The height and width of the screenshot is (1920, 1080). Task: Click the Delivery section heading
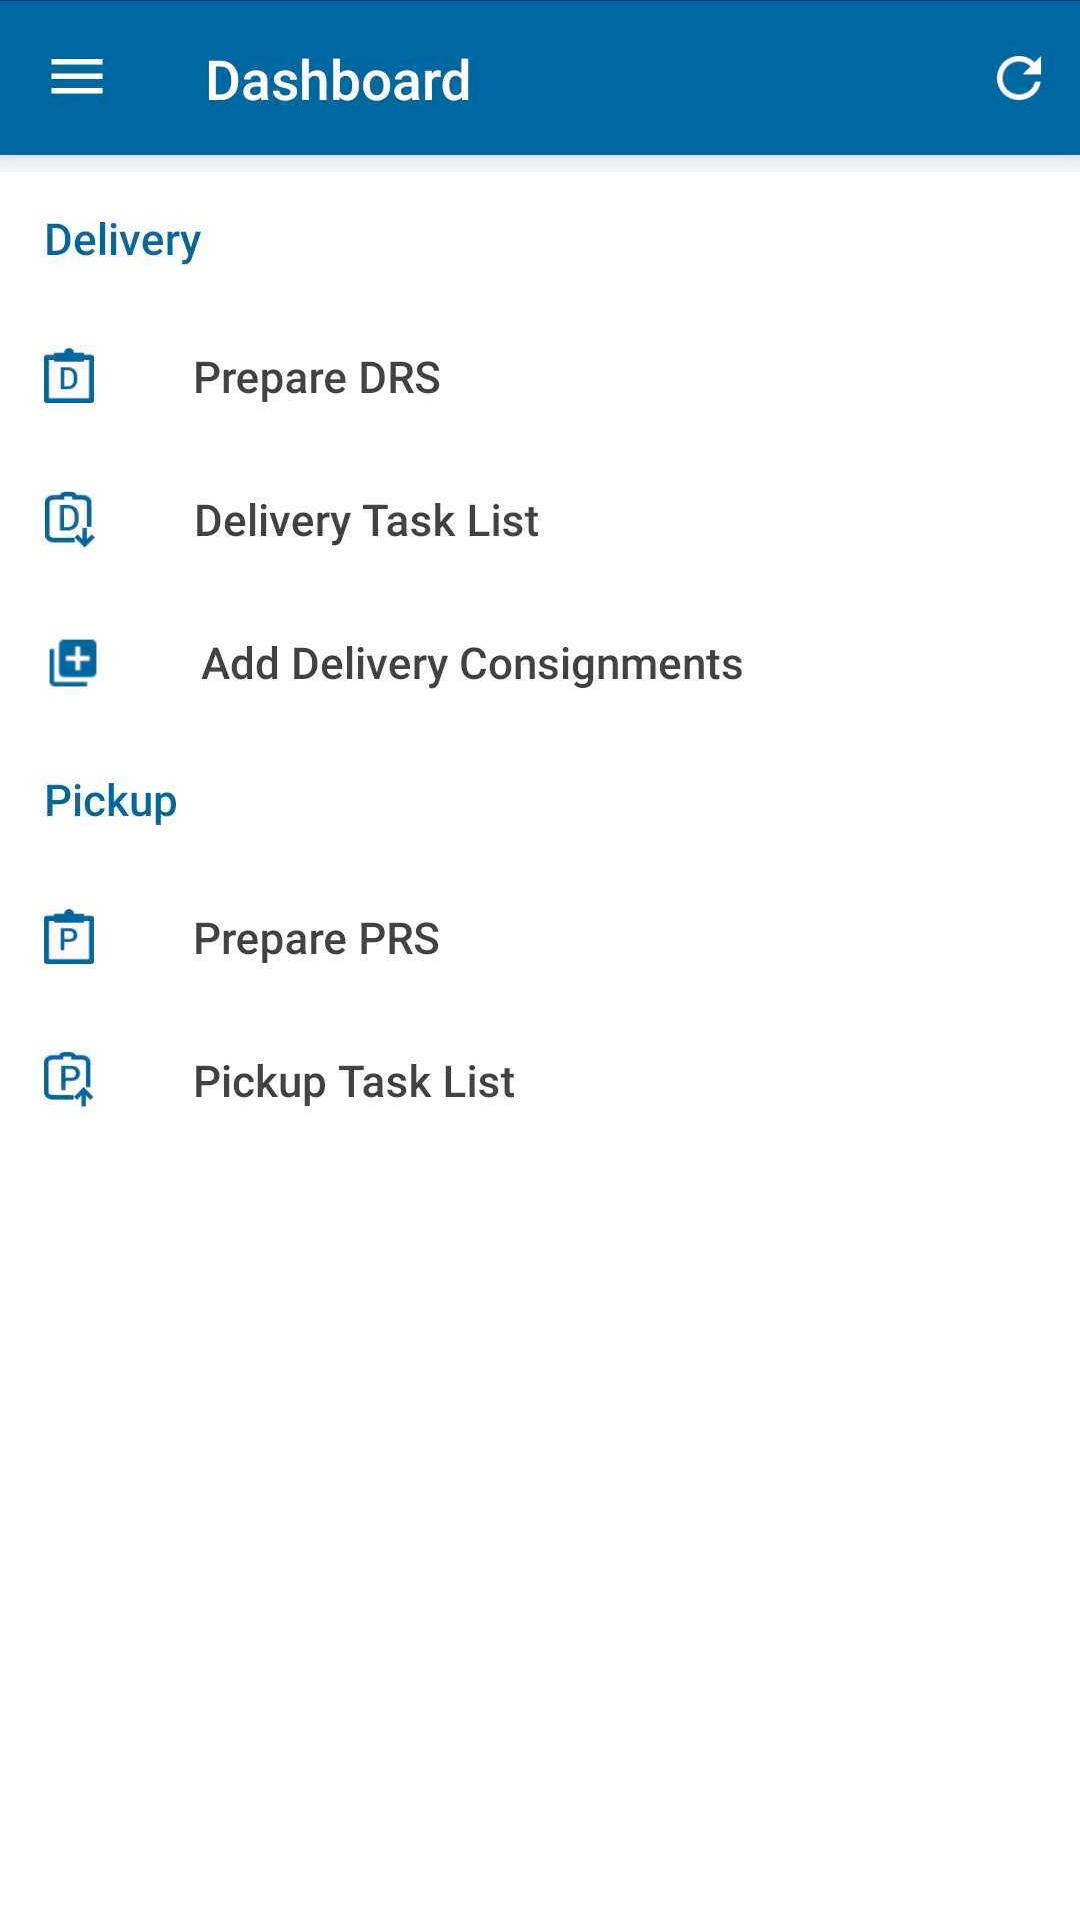[x=122, y=240]
